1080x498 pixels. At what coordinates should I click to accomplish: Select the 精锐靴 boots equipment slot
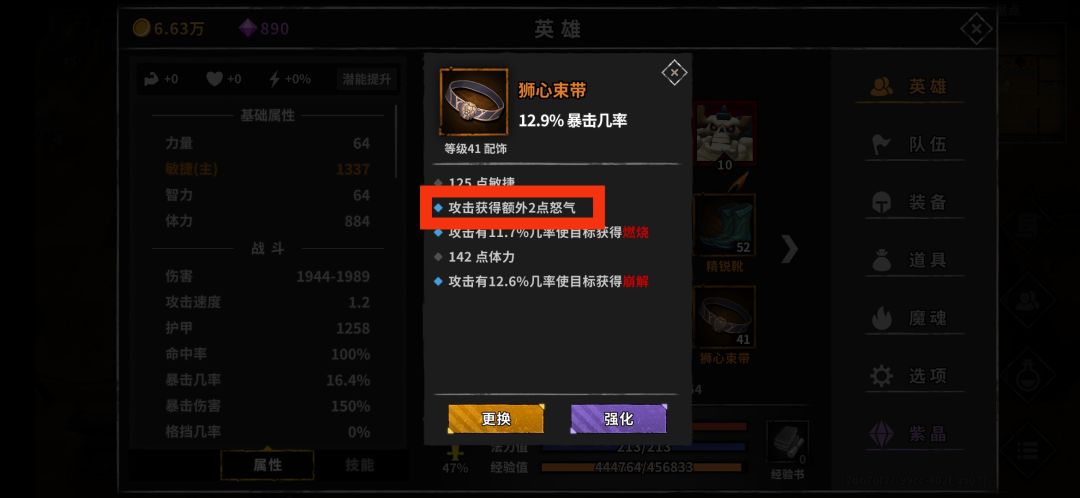(x=724, y=225)
